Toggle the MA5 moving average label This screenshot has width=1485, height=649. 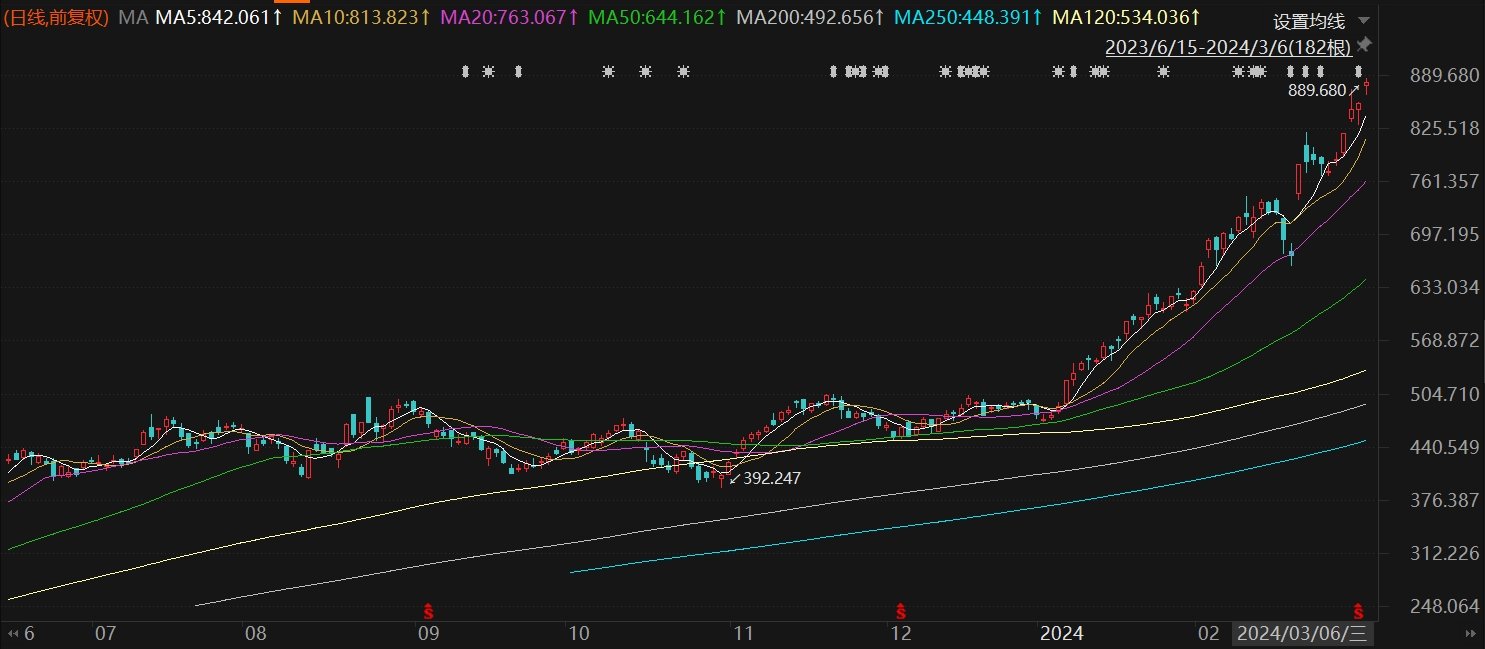point(219,18)
